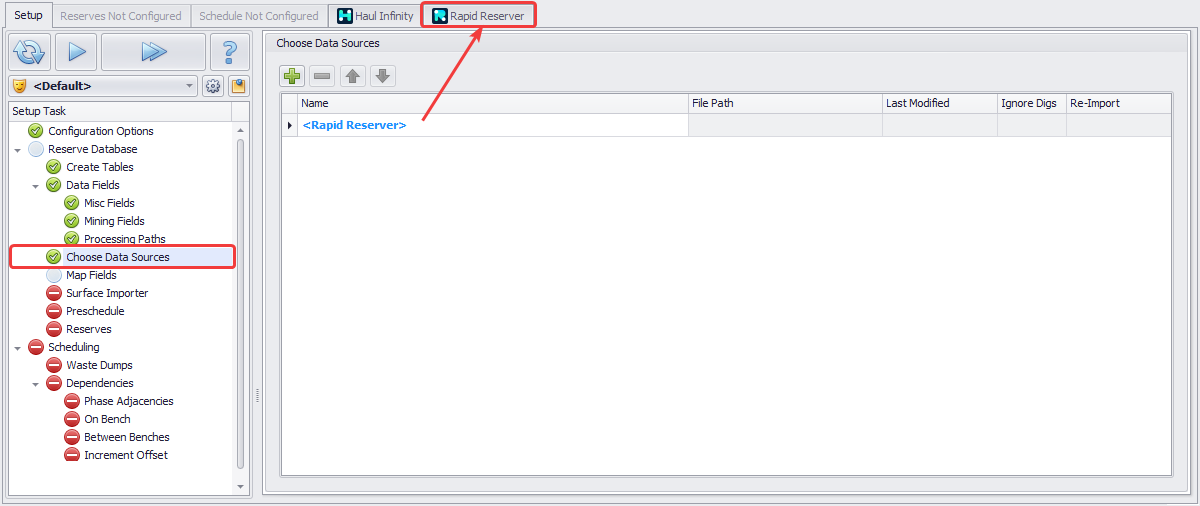Select the Map Fields task
The height and width of the screenshot is (506, 1200).
point(91,275)
